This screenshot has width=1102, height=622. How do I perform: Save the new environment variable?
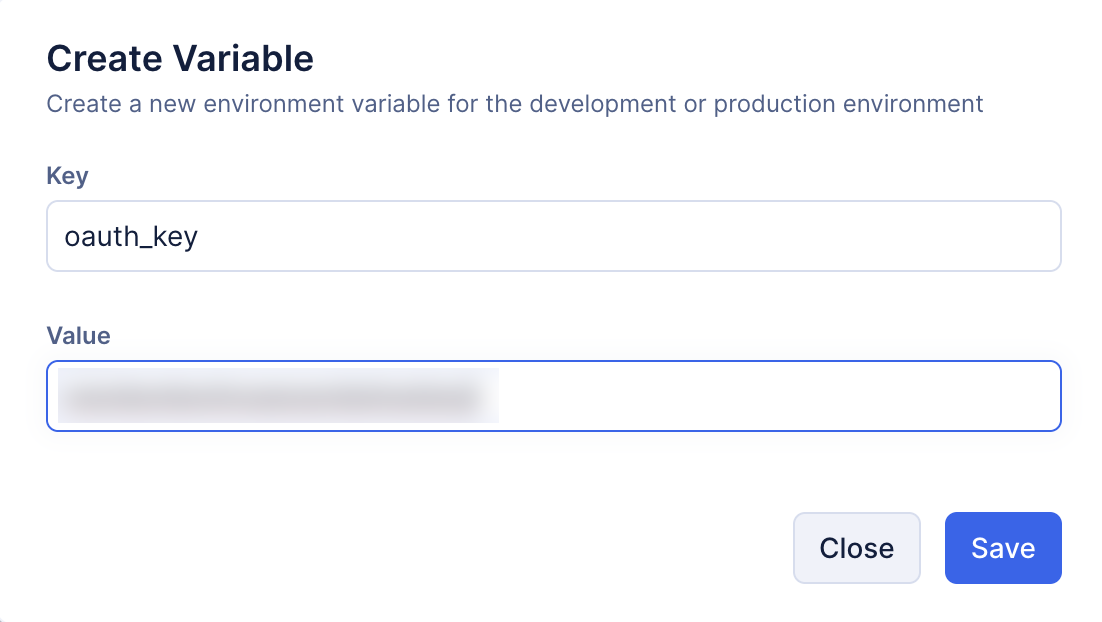point(1002,548)
